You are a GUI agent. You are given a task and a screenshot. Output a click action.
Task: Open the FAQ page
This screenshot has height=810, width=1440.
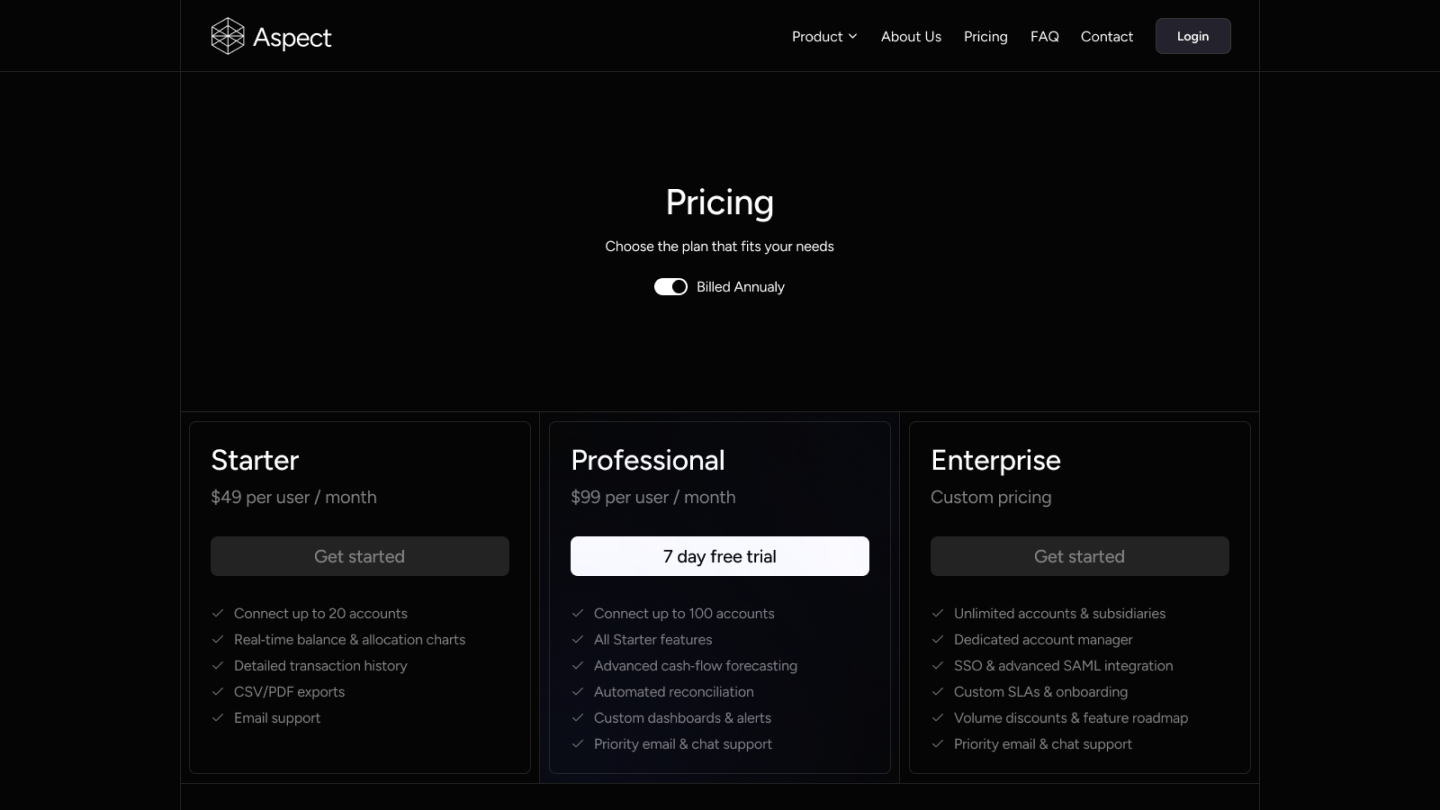pos(1044,37)
